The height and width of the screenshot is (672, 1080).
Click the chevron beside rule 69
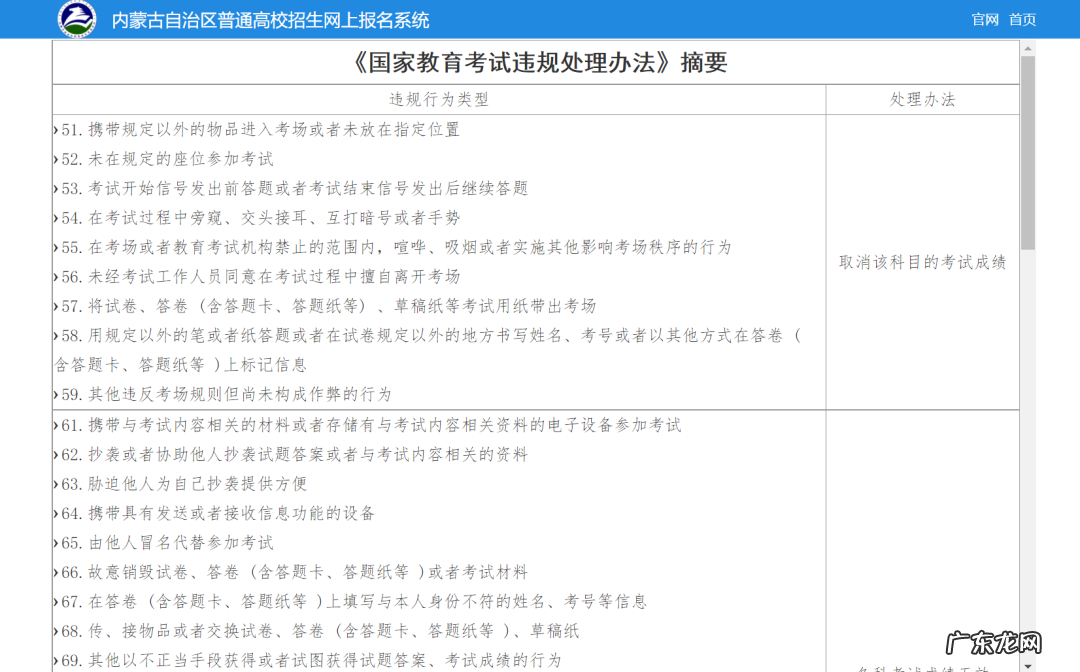pos(58,660)
